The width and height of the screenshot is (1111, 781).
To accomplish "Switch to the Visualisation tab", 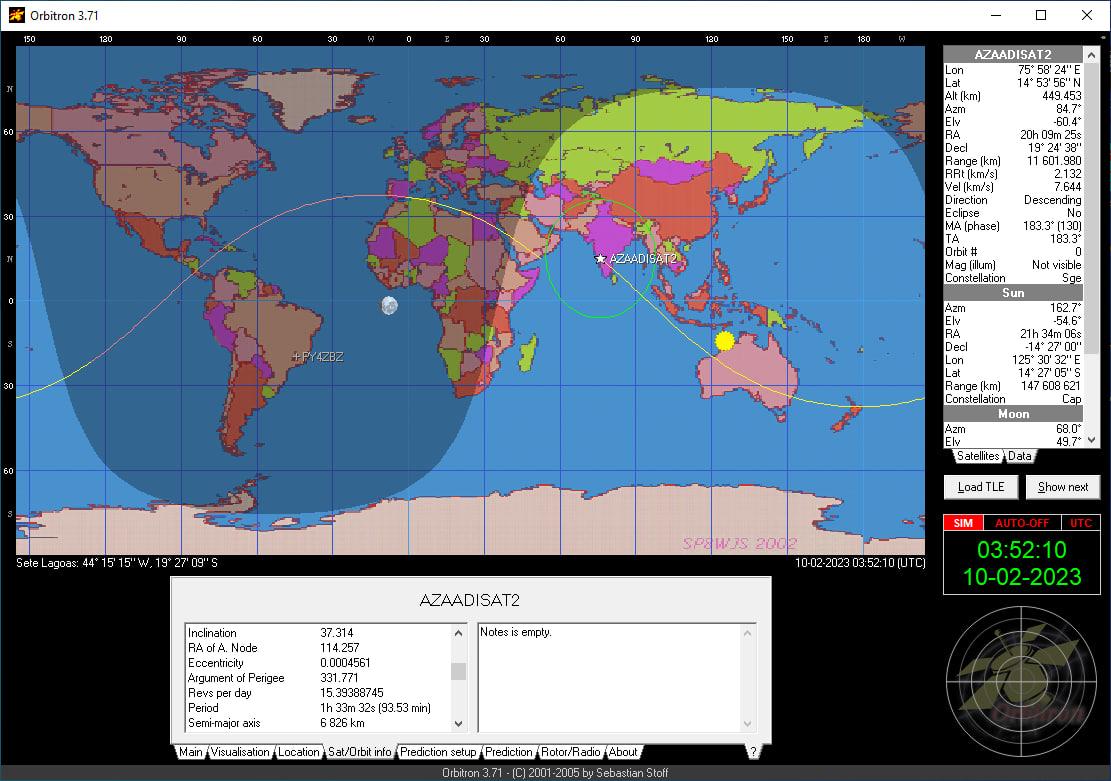I will tap(239, 752).
